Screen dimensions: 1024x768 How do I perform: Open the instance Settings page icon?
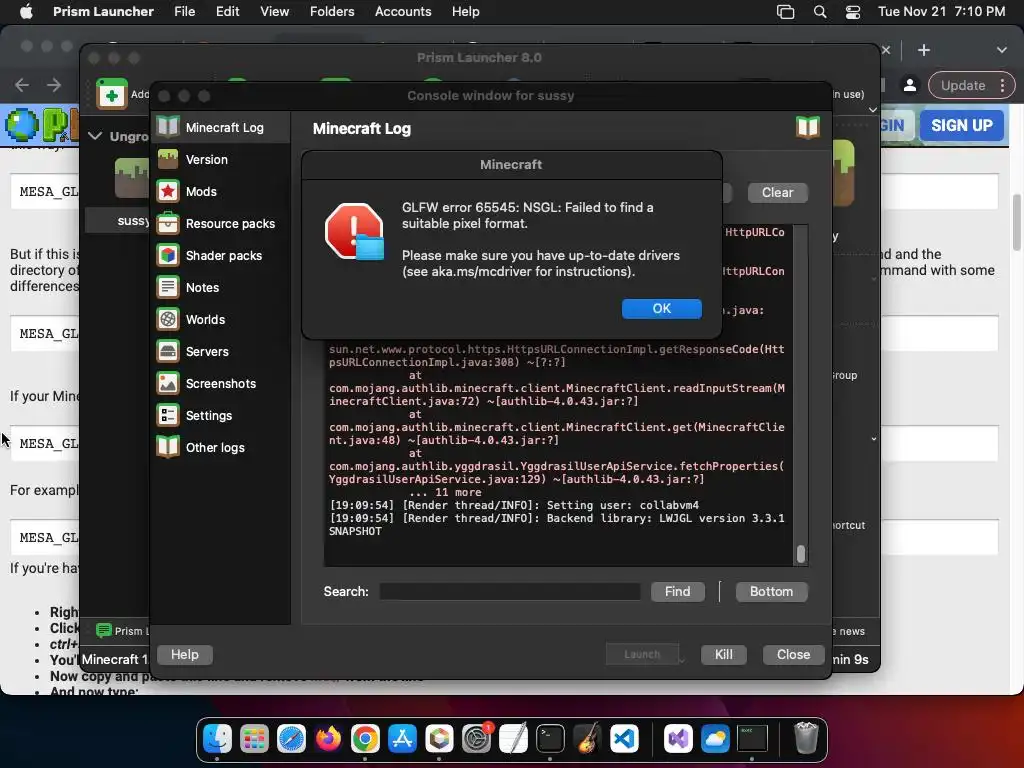[x=168, y=415]
